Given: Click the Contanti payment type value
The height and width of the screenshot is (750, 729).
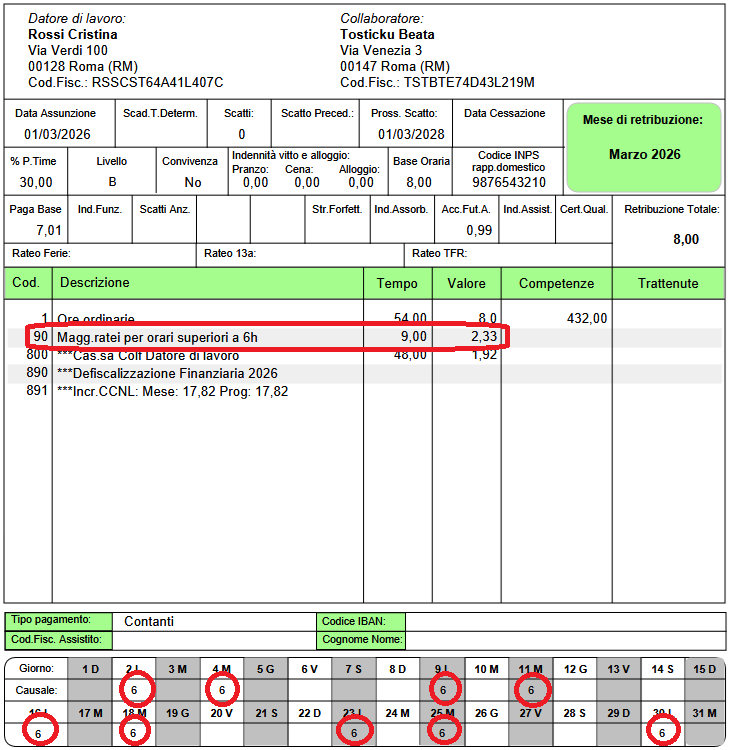Looking at the screenshot, I should (x=149, y=621).
